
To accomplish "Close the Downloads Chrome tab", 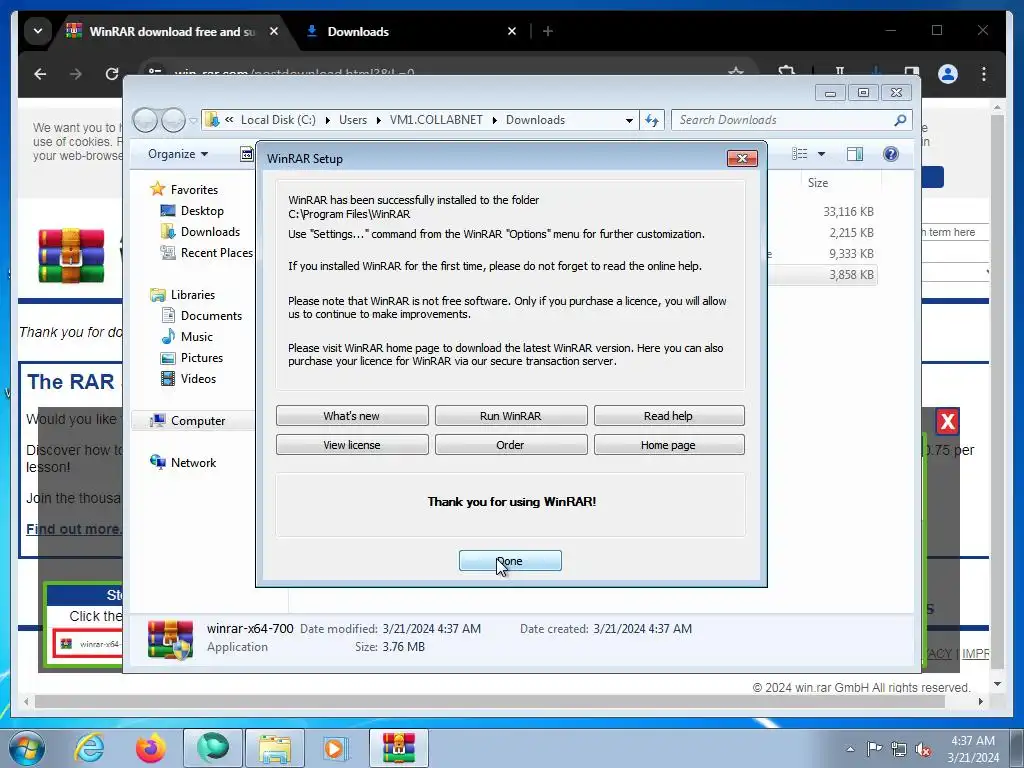I will (x=512, y=31).
